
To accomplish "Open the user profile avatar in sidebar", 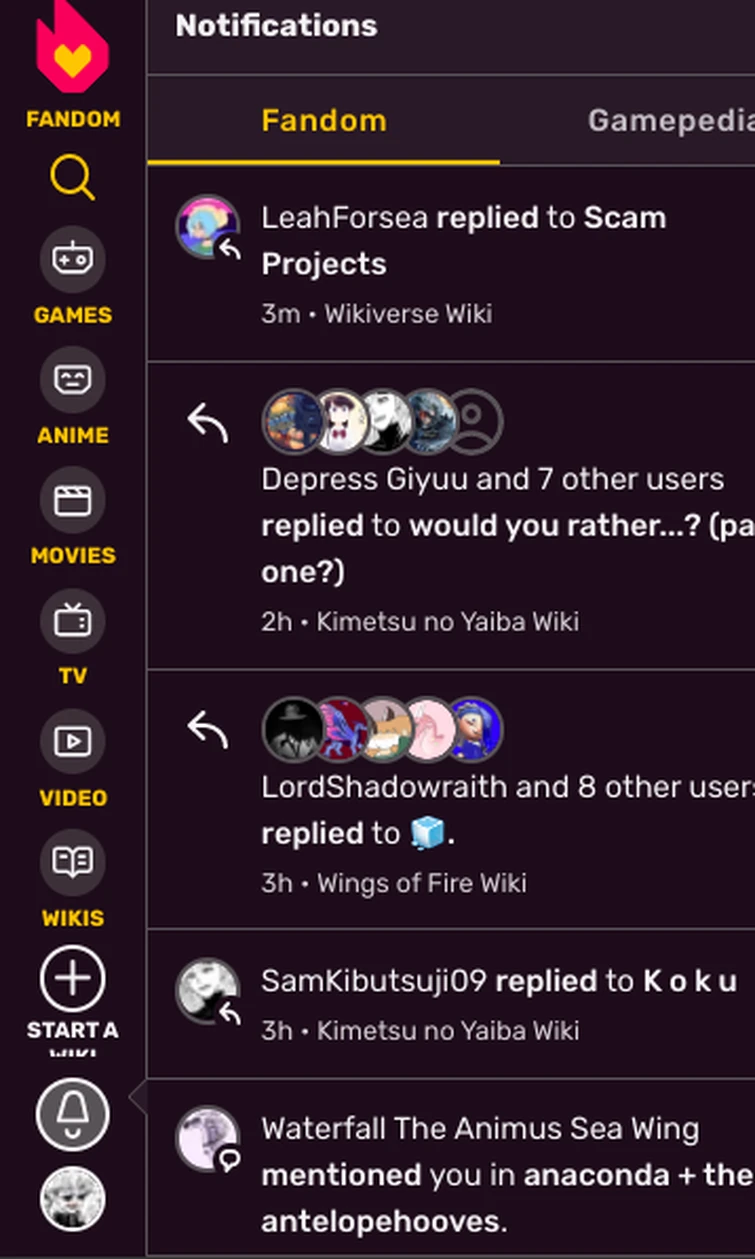I will point(72,1199).
